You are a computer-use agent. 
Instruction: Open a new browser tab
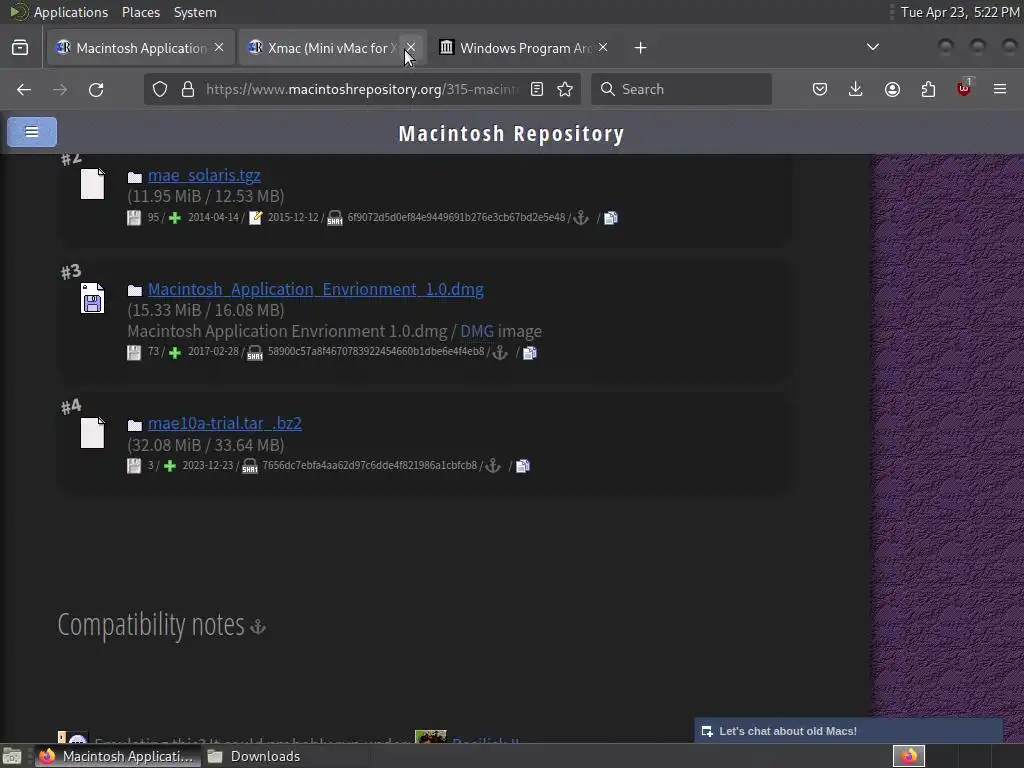pyautogui.click(x=641, y=48)
